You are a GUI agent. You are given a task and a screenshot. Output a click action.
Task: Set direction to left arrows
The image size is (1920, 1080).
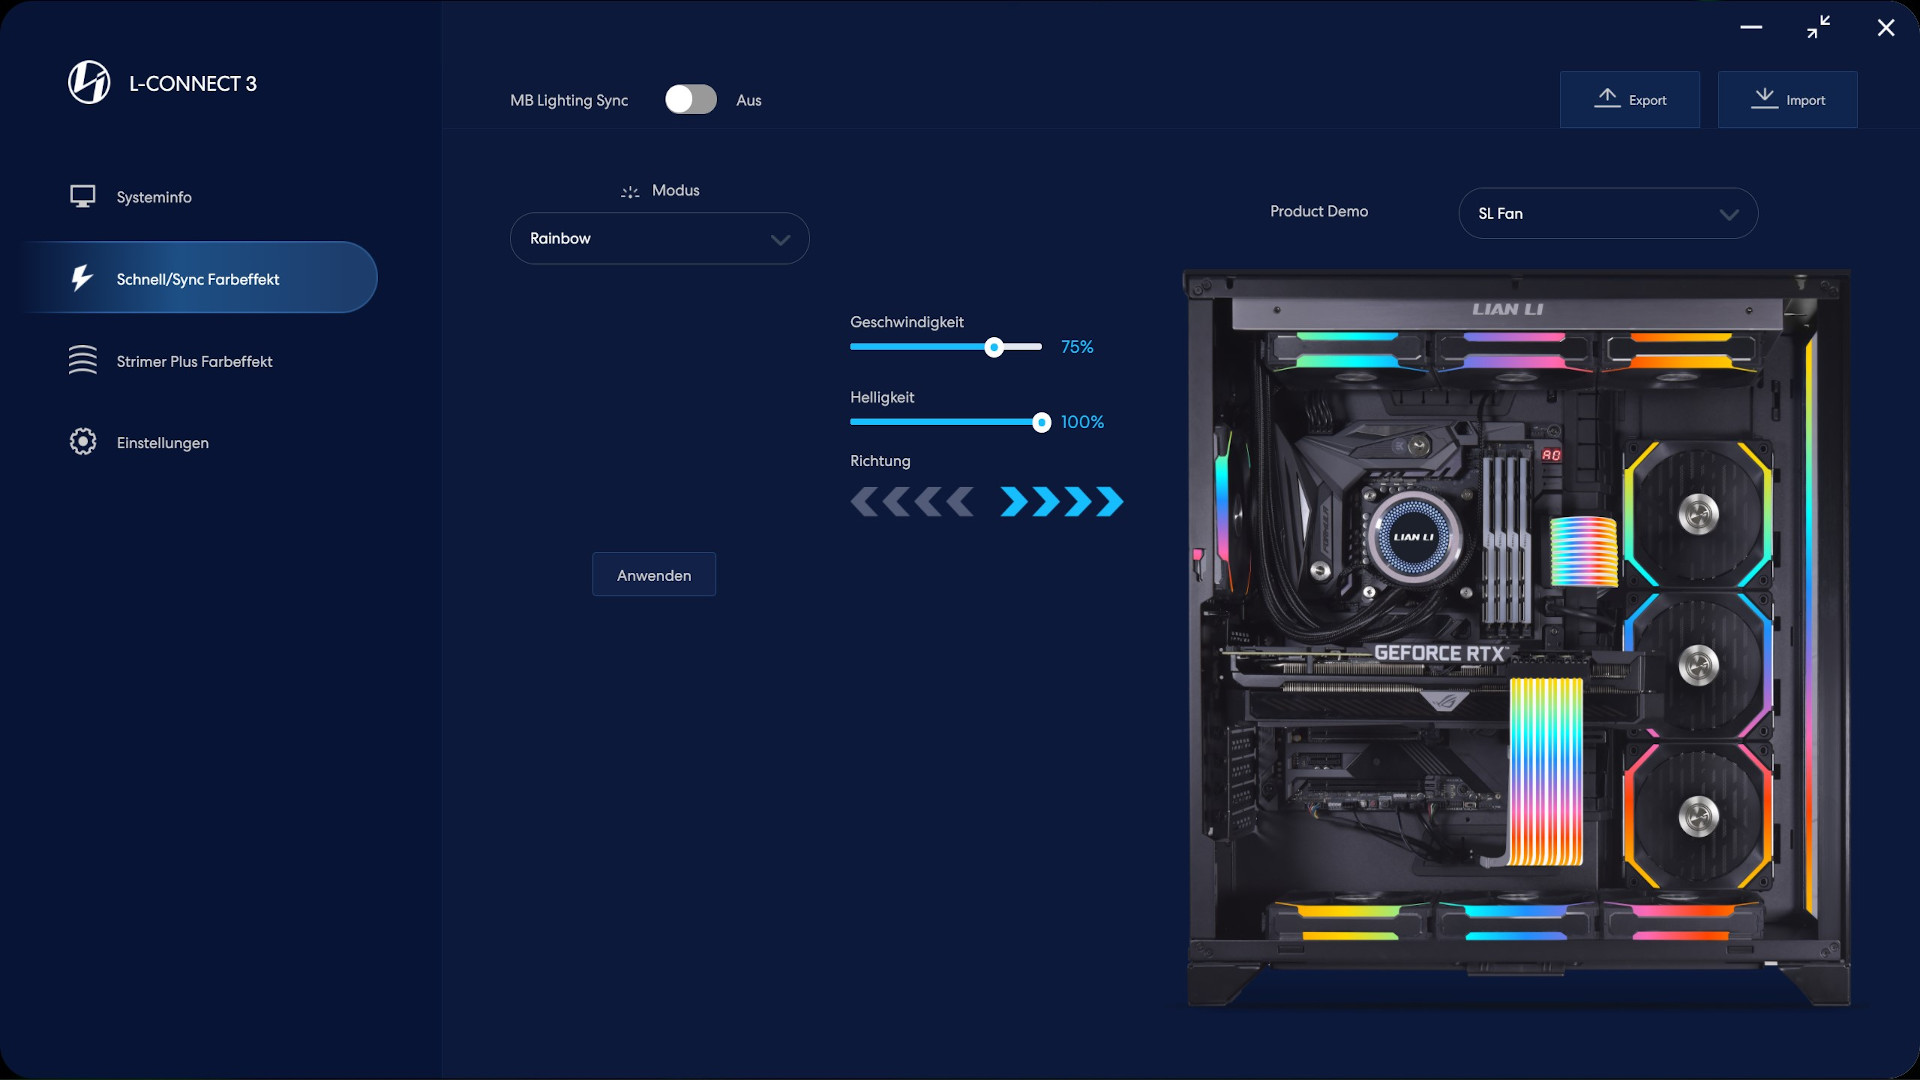[x=912, y=501]
